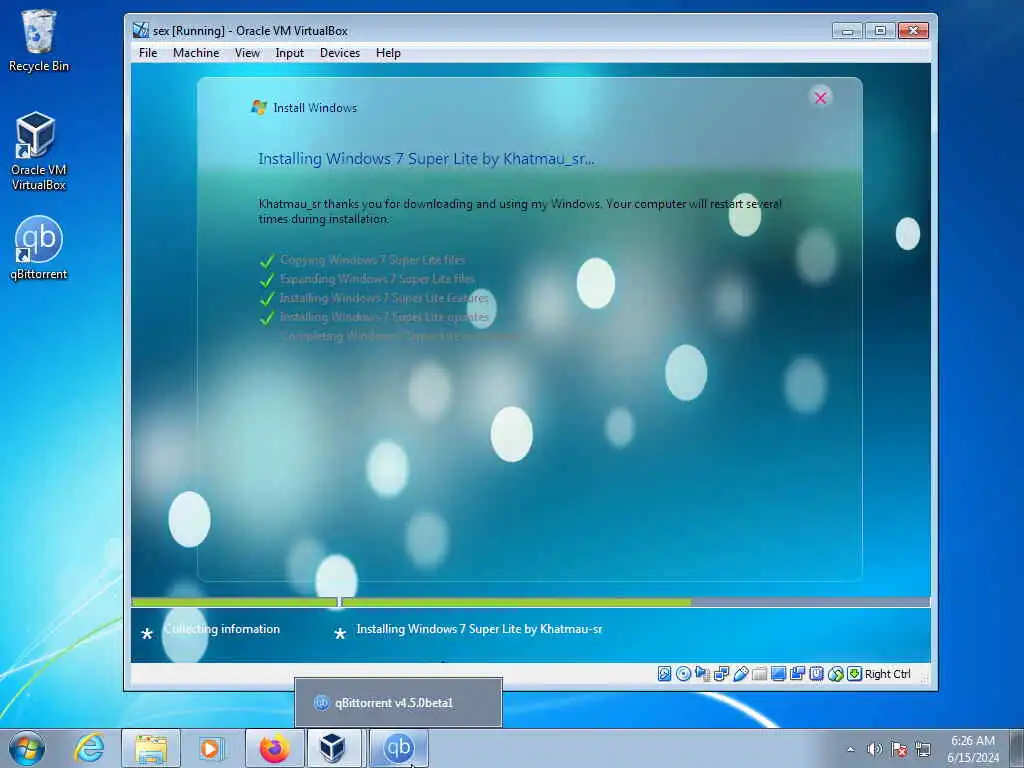The width and height of the screenshot is (1024, 768).
Task: Click 'Installing Windows 7 Super Lite features' step
Action: 384,298
